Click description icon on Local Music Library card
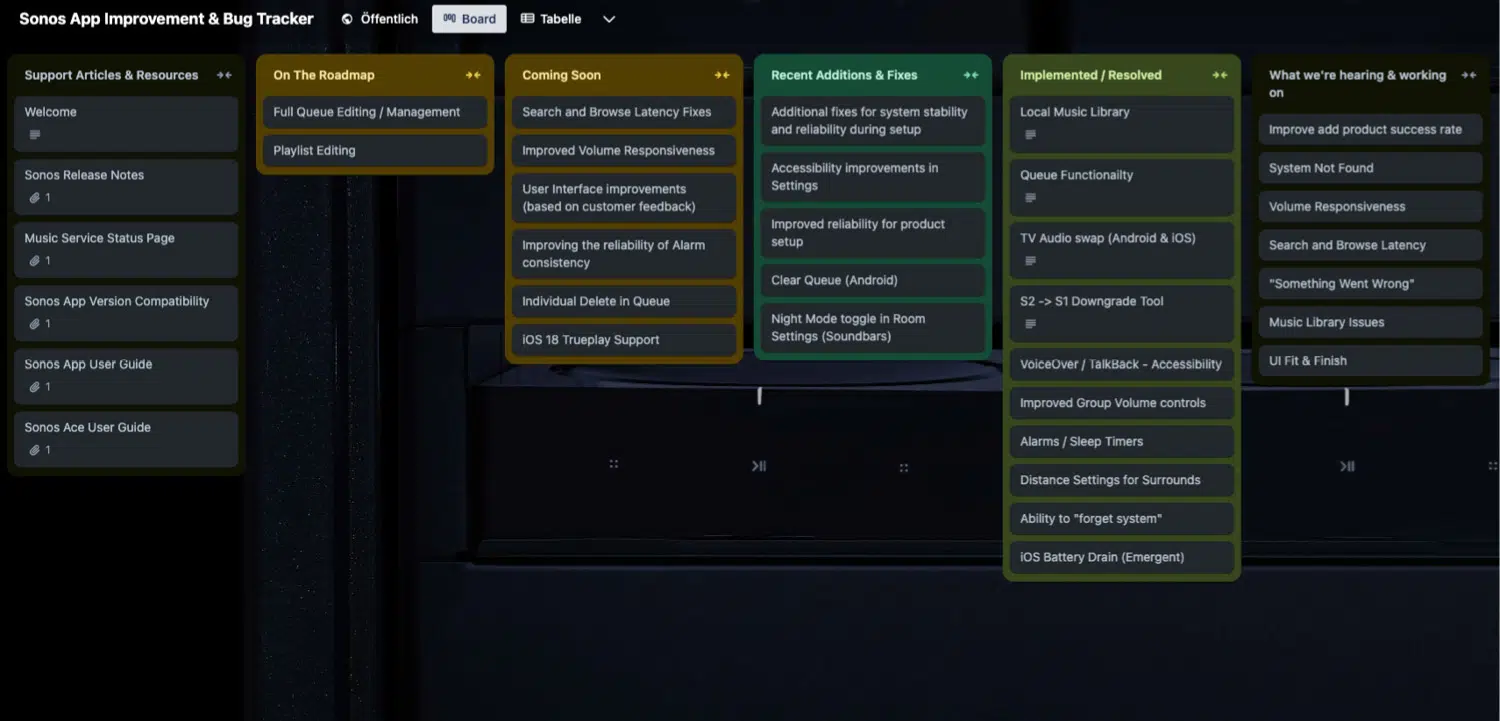The height and width of the screenshot is (721, 1500). (1030, 135)
